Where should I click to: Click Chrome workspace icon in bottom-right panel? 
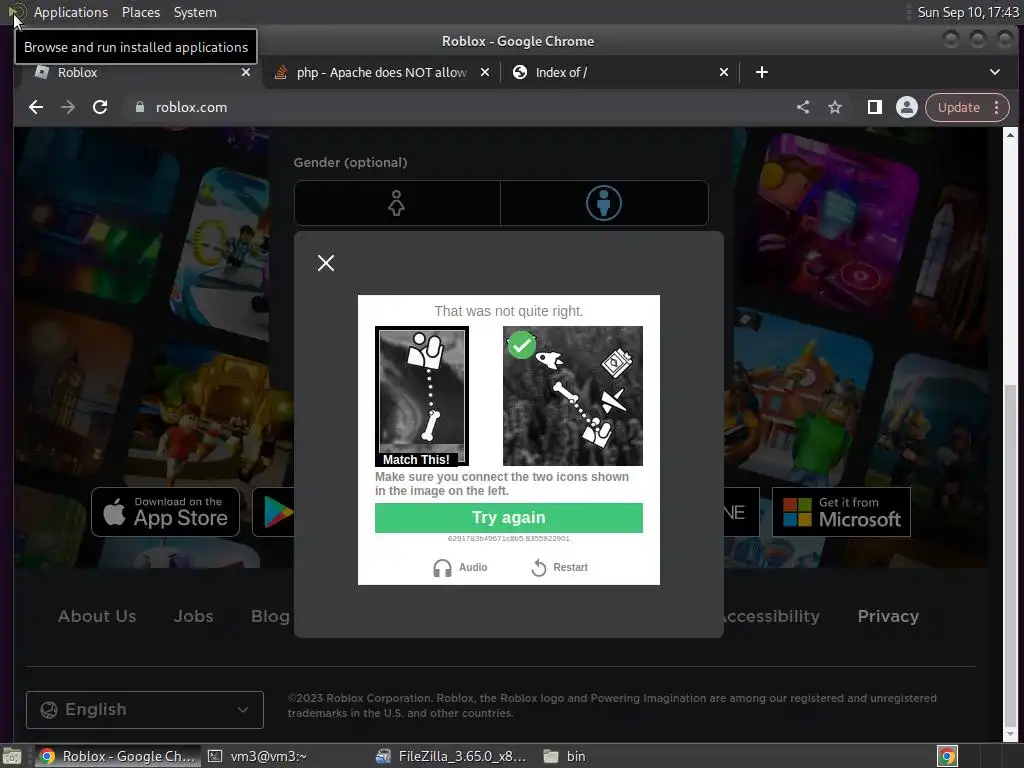click(947, 756)
